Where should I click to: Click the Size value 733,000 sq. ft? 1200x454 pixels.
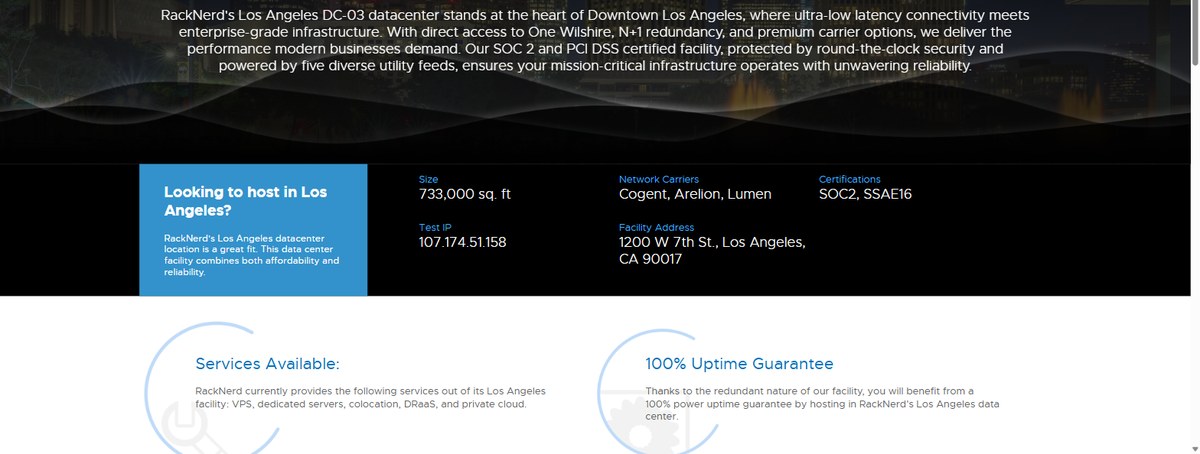click(x=465, y=194)
